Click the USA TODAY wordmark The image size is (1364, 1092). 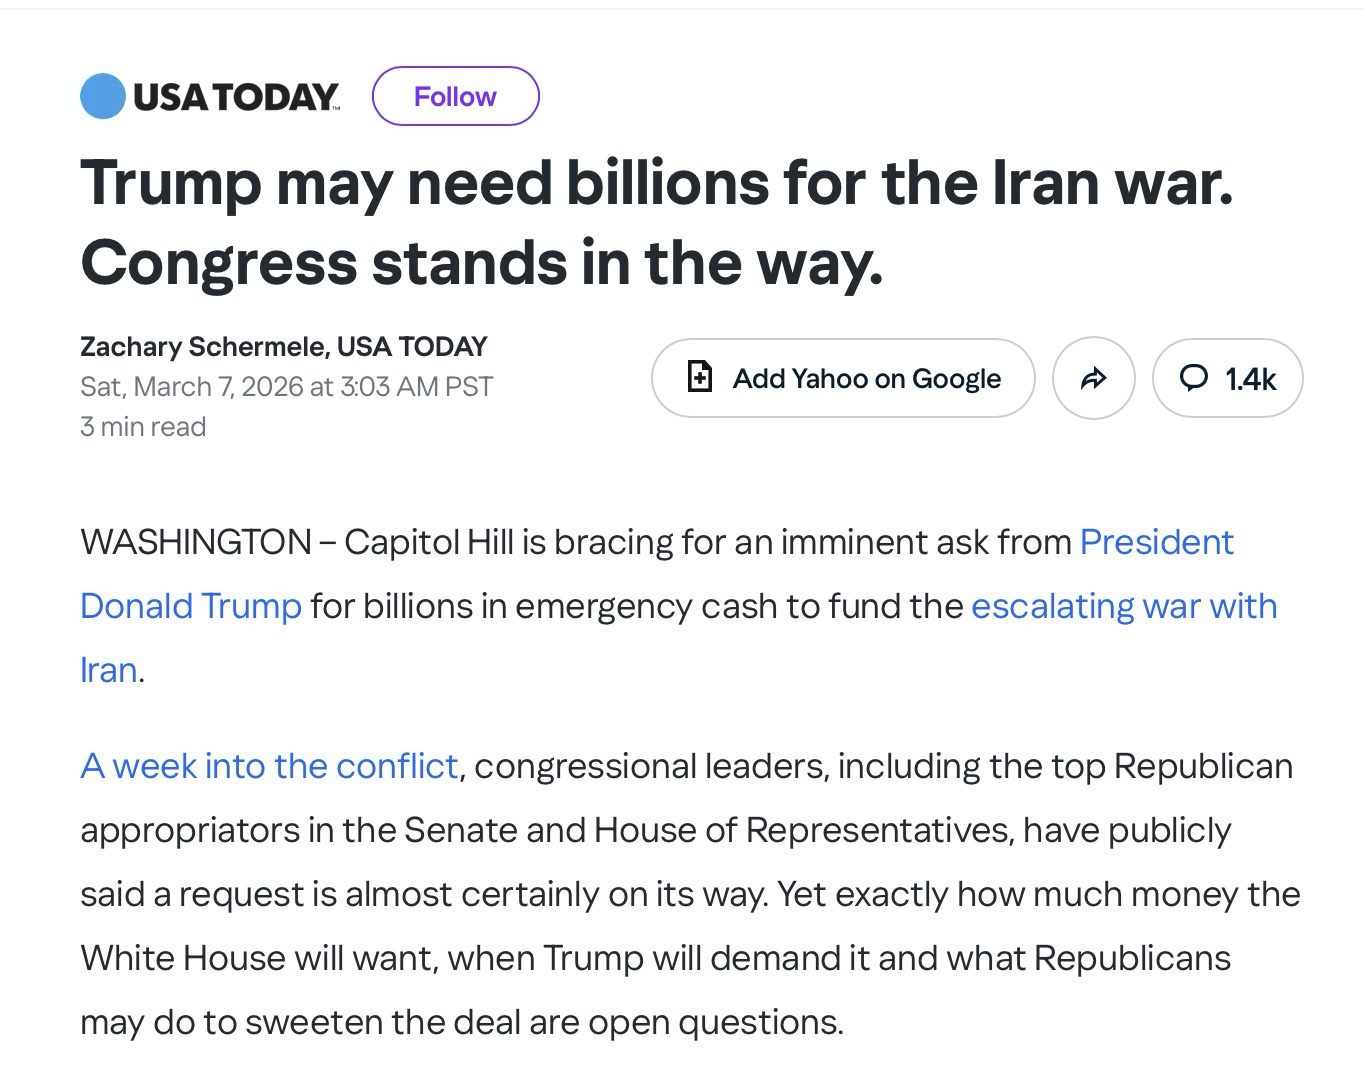tap(236, 97)
